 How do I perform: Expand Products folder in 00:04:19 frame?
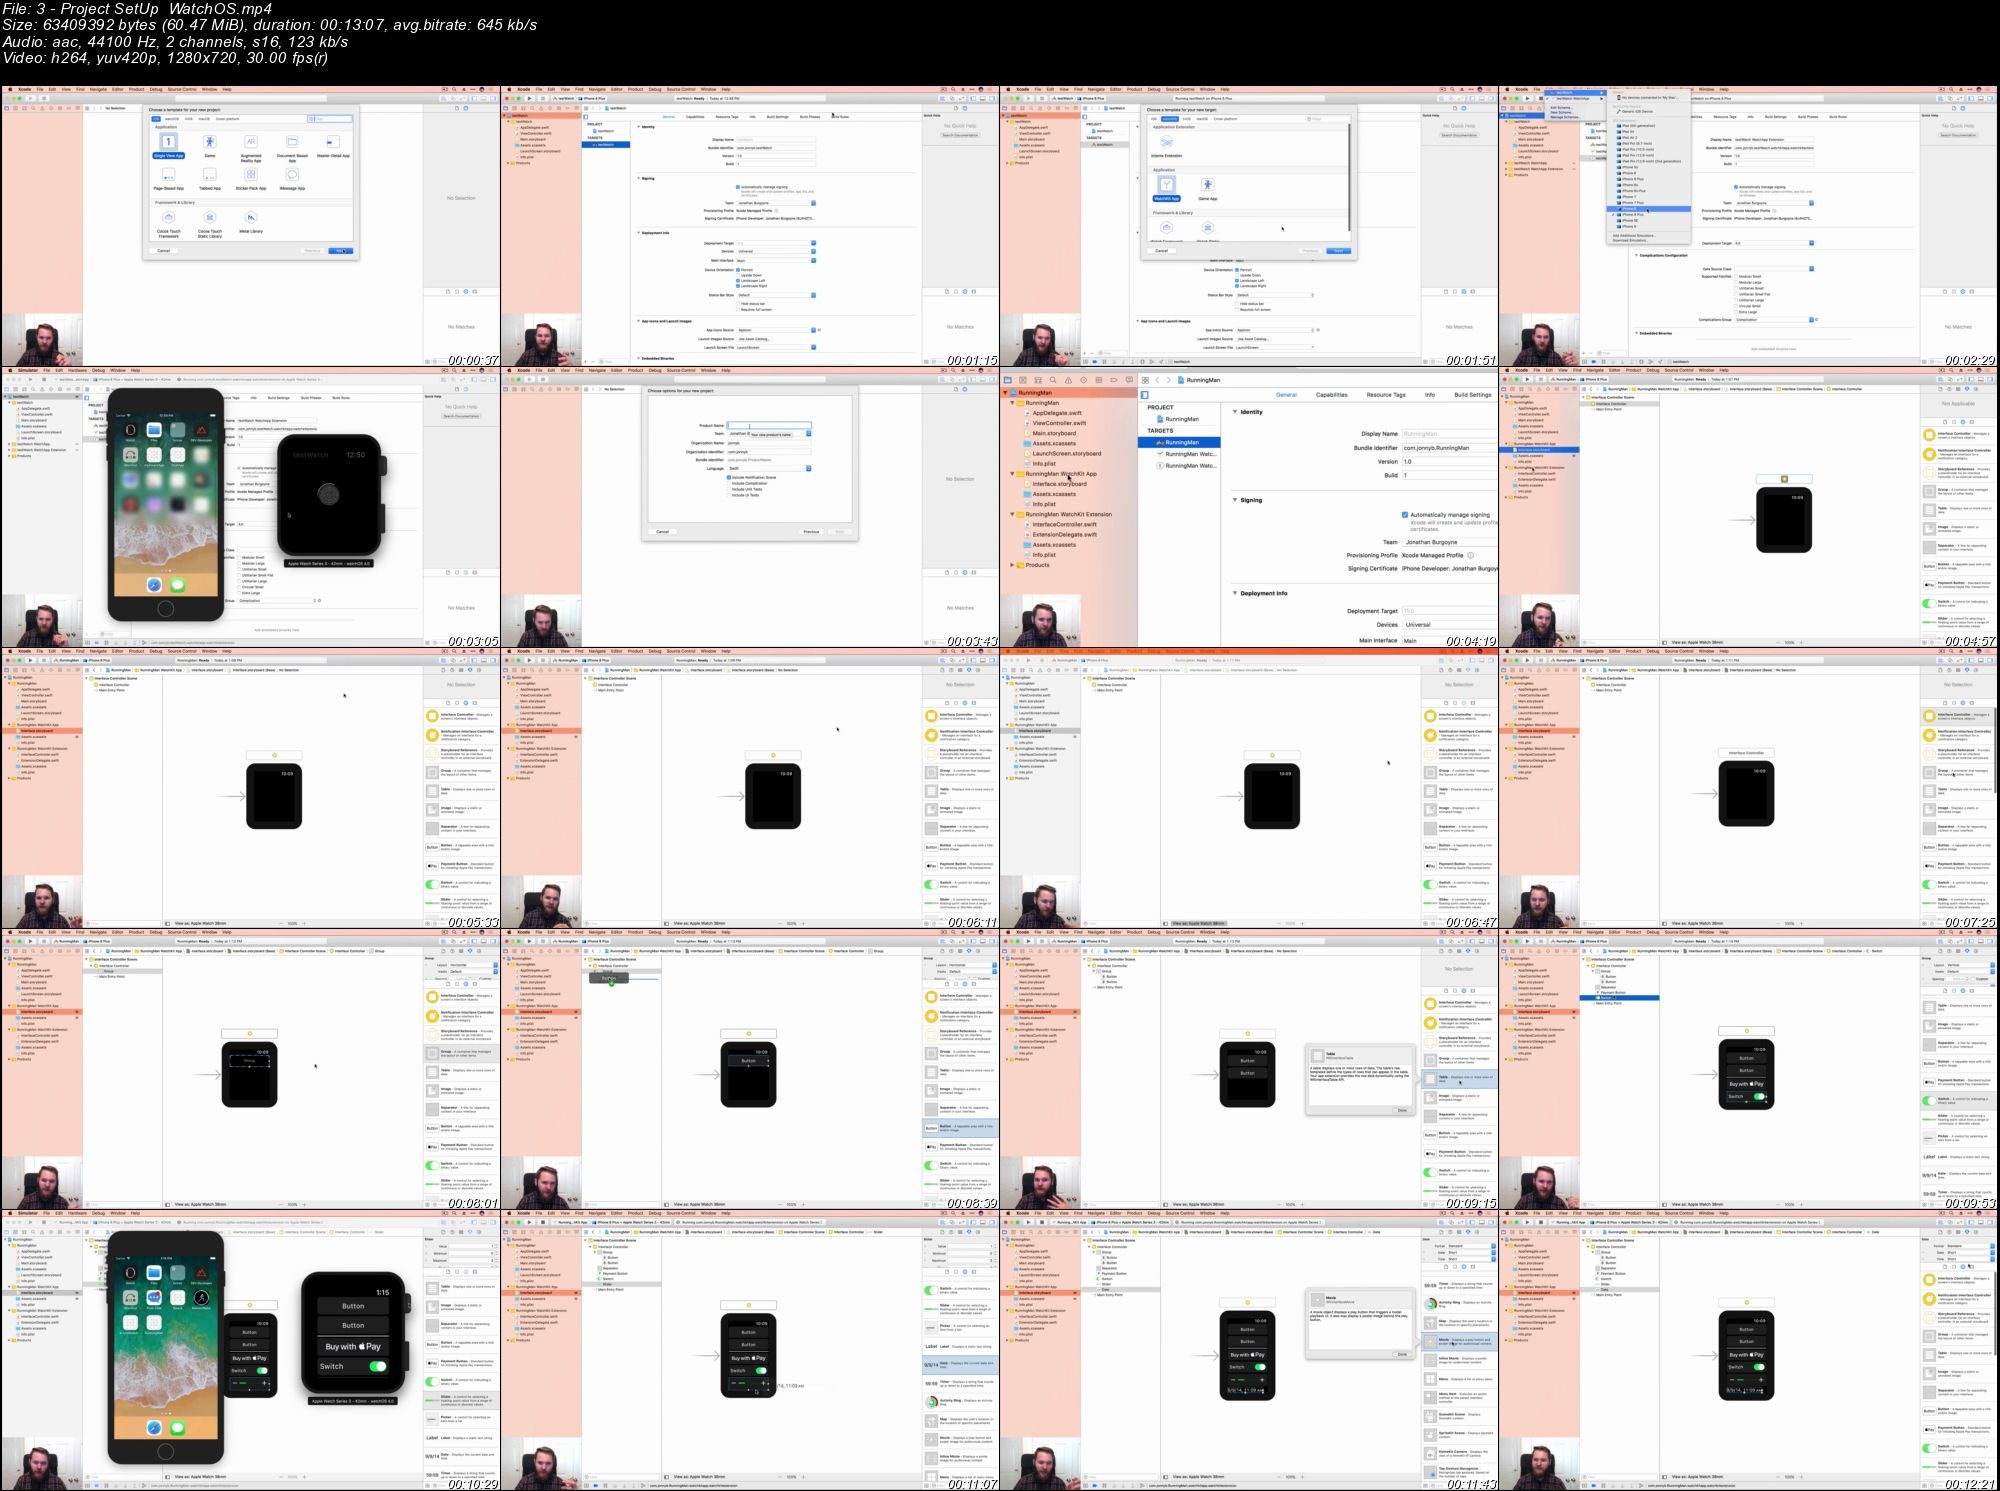(1012, 564)
